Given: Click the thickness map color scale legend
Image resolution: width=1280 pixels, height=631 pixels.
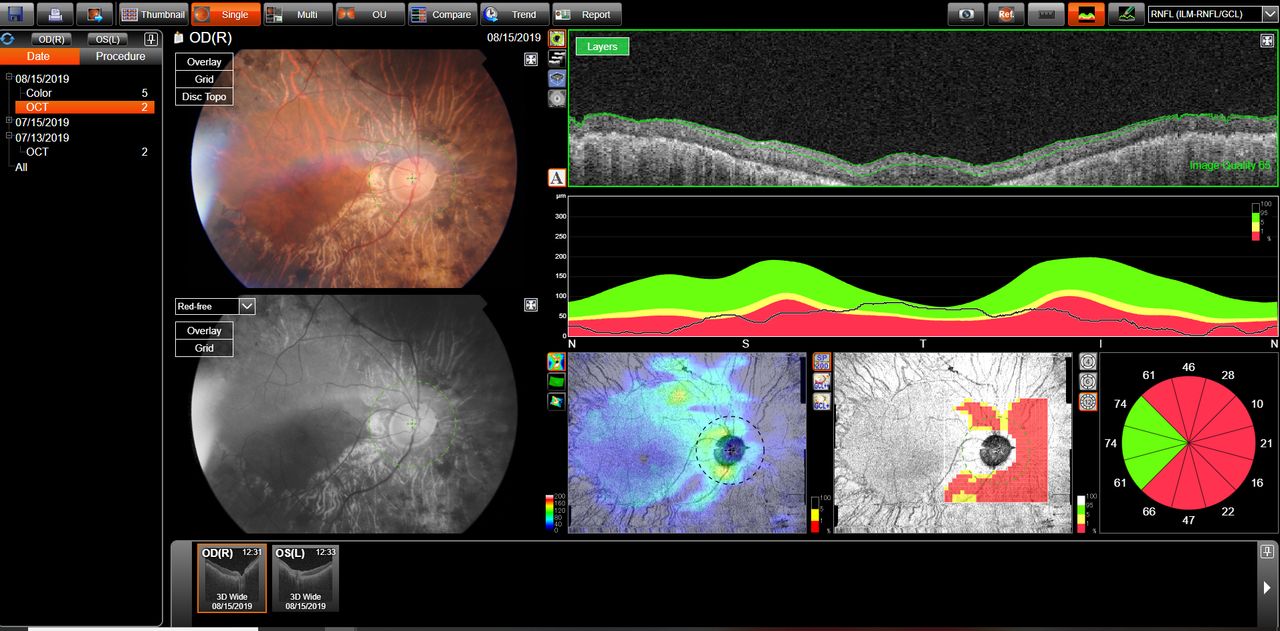Looking at the screenshot, I should 551,511.
